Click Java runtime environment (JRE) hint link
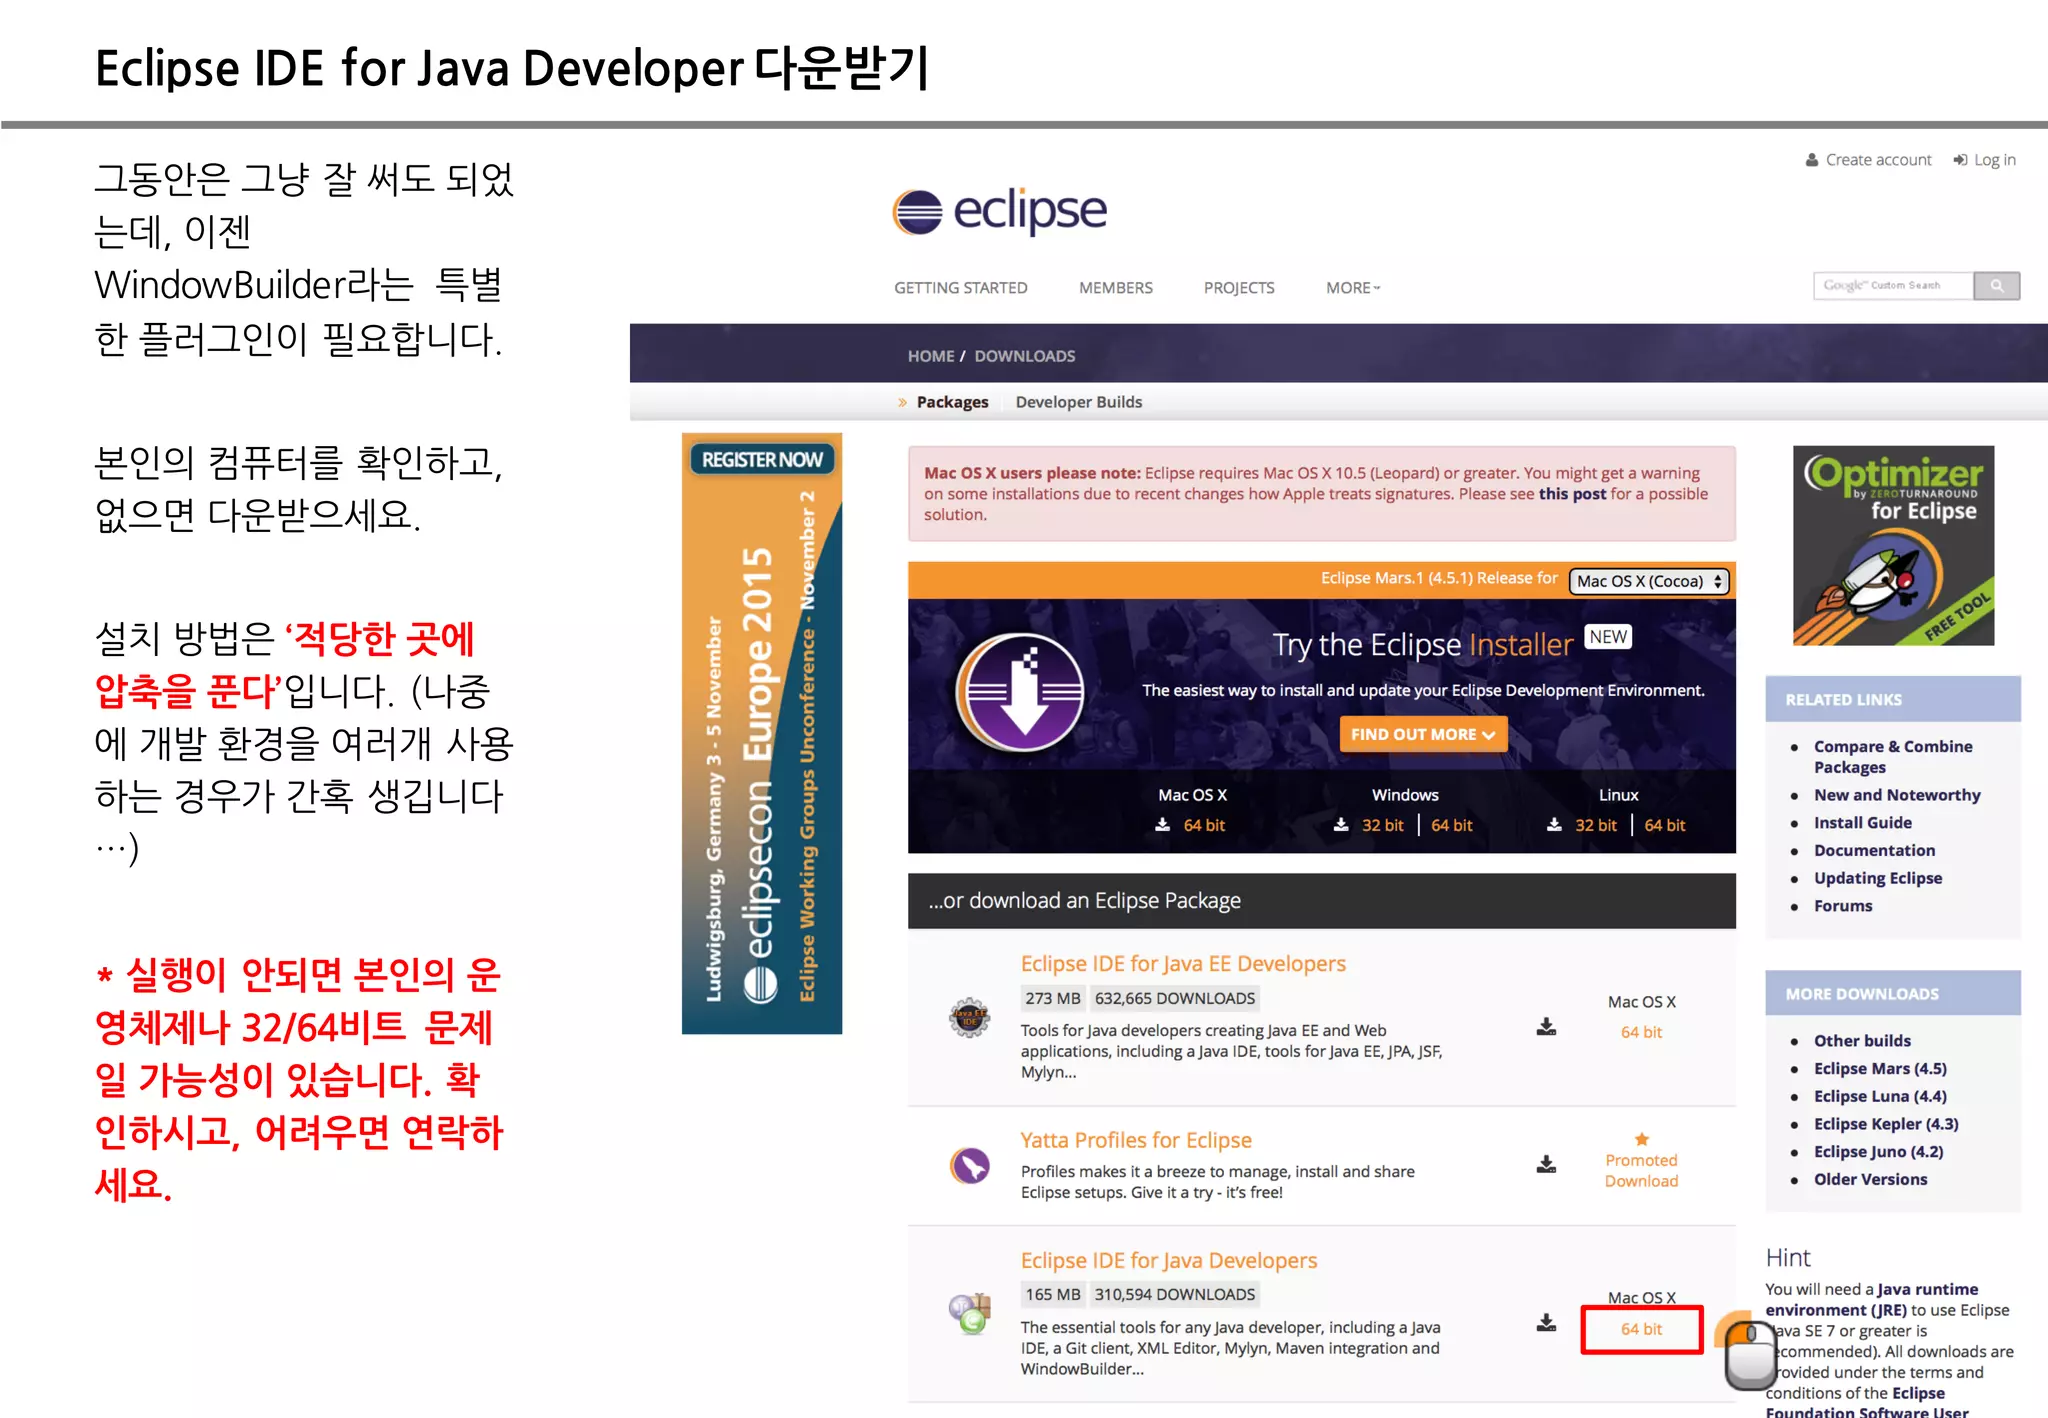The height and width of the screenshot is (1418, 2048). 1872,1300
